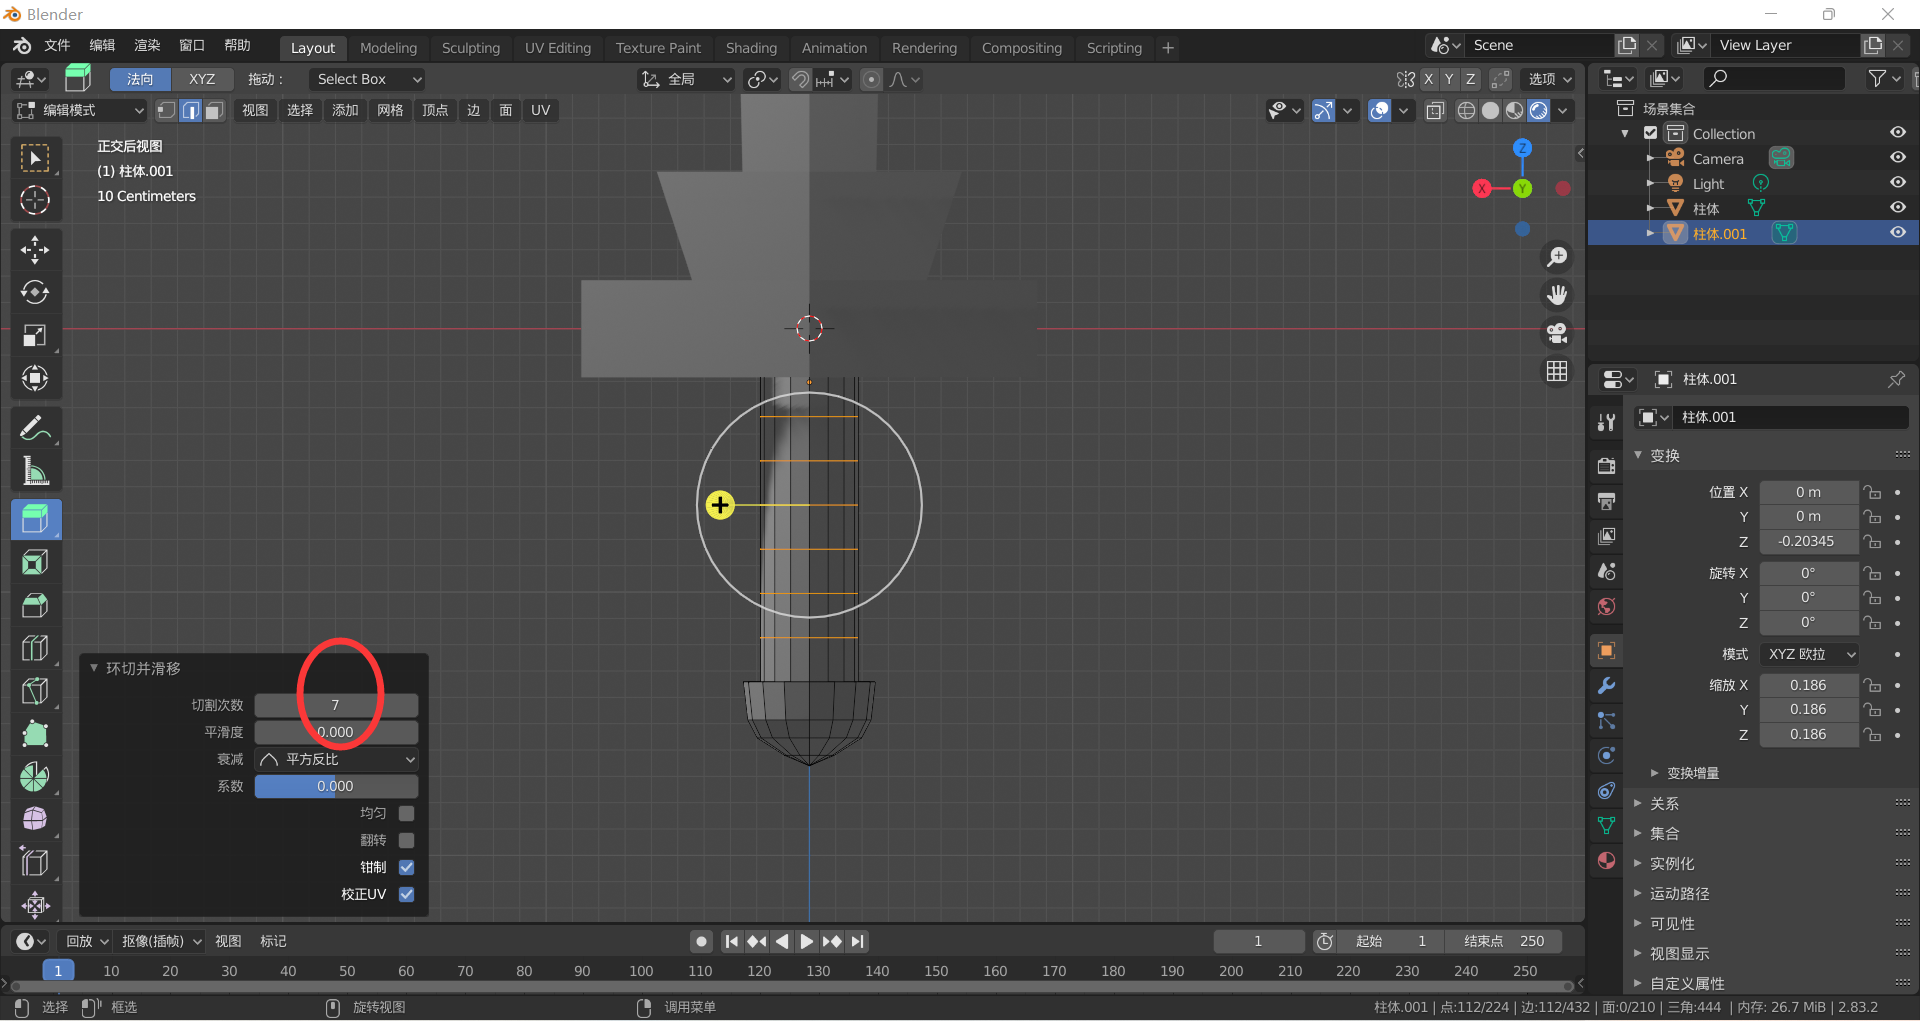This screenshot has width=1920, height=1021.
Task: Click the XYZ orientation button
Action: (x=202, y=79)
